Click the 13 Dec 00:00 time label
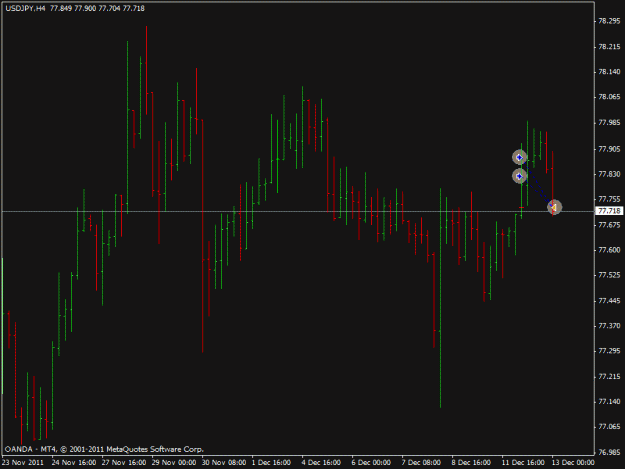The height and width of the screenshot is (469, 625). [x=573, y=462]
